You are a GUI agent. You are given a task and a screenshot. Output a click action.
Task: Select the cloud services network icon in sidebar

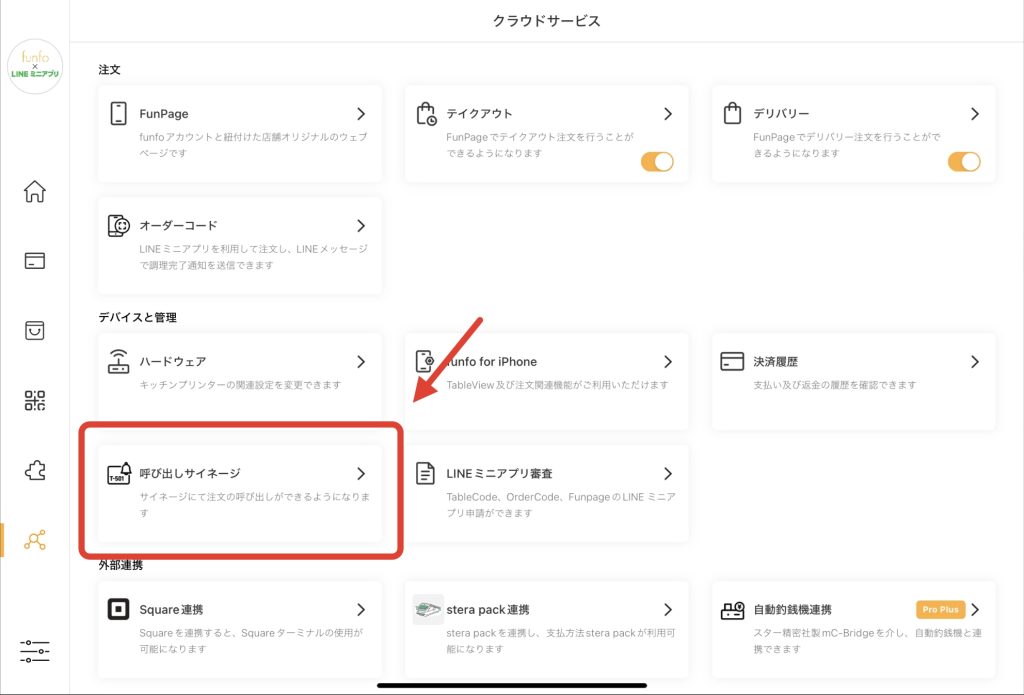[x=35, y=540]
